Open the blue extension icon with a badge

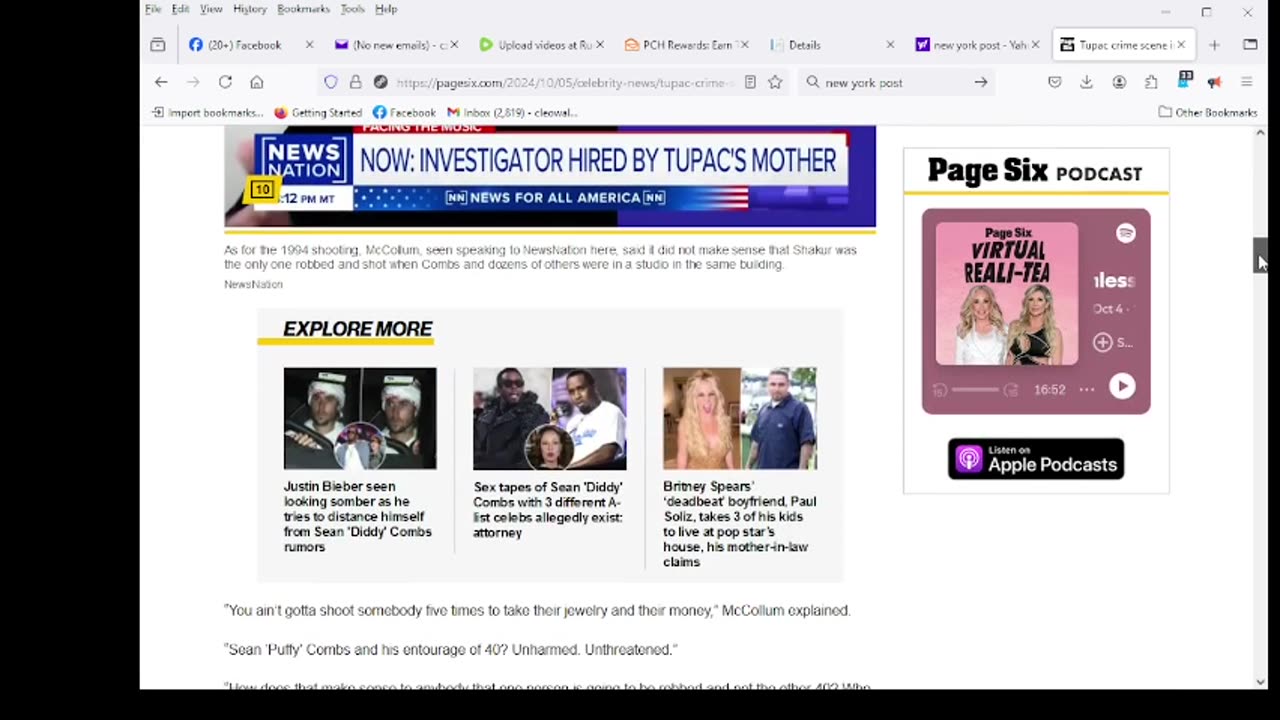click(x=1185, y=80)
